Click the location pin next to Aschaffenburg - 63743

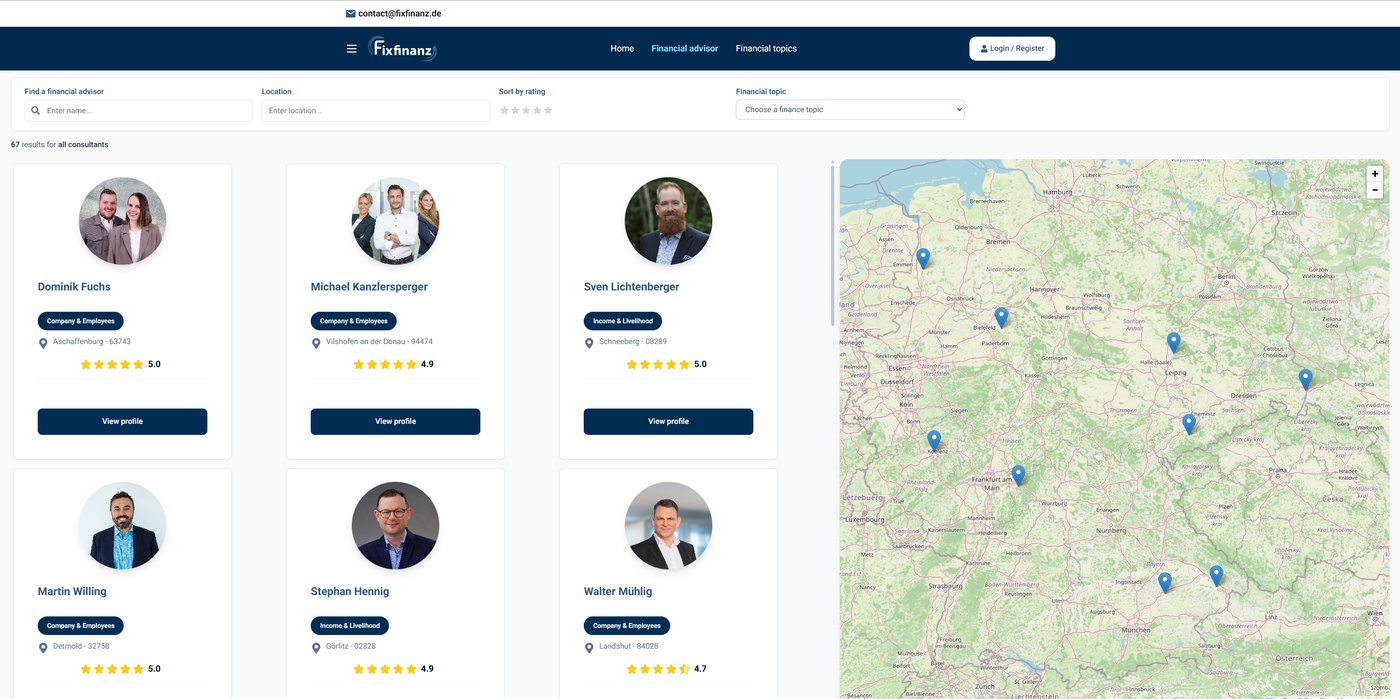(x=43, y=343)
